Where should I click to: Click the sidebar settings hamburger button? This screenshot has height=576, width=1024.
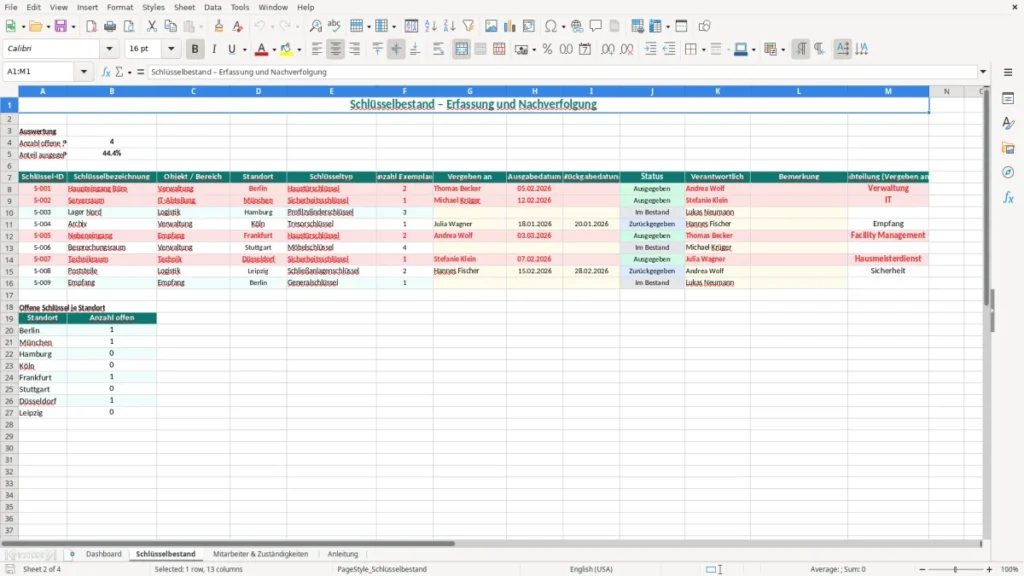click(1008, 72)
